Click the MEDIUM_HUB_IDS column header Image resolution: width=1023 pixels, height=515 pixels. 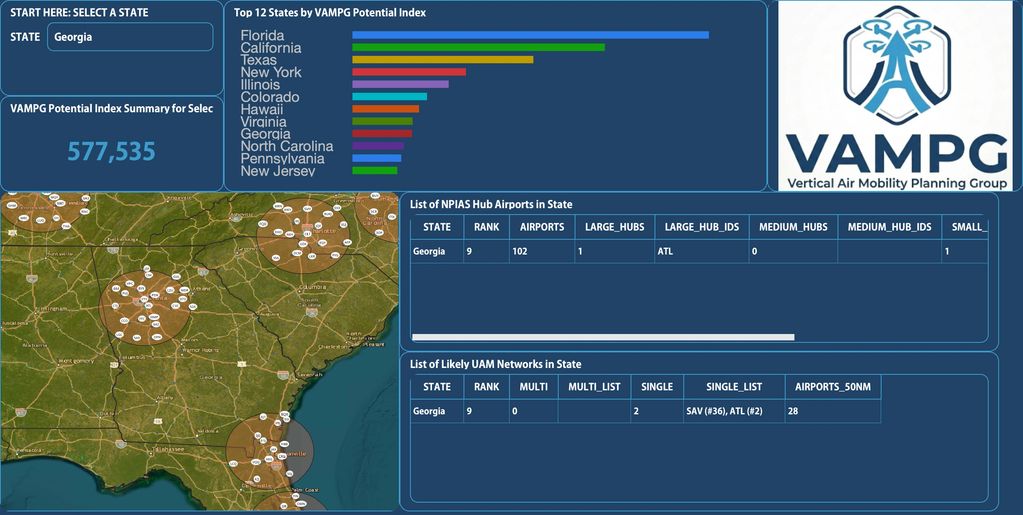coord(889,227)
